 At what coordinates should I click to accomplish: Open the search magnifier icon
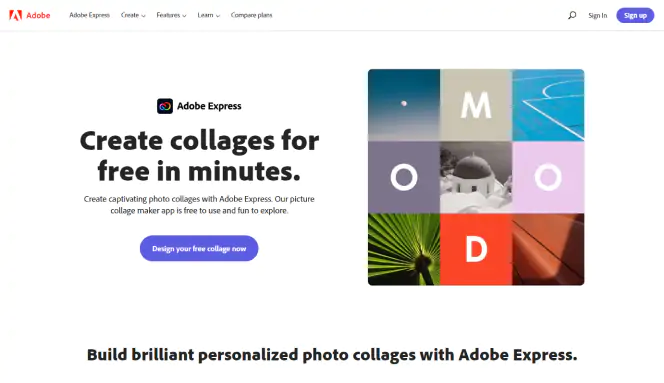[x=572, y=15]
